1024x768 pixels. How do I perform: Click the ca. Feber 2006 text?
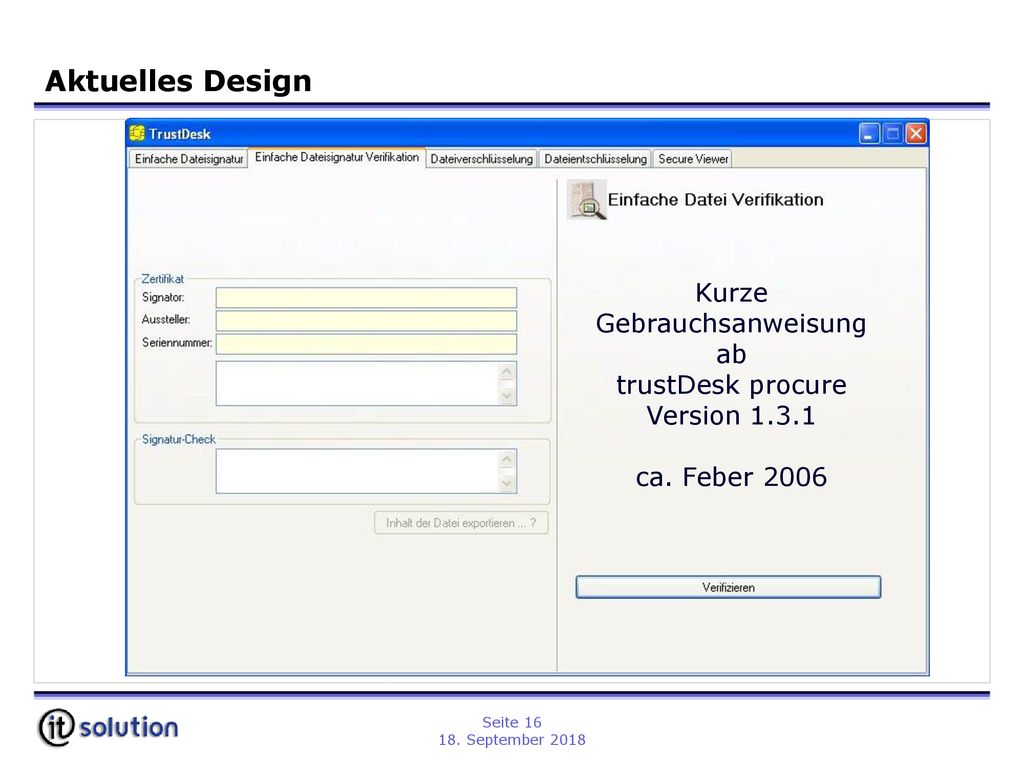tap(731, 477)
